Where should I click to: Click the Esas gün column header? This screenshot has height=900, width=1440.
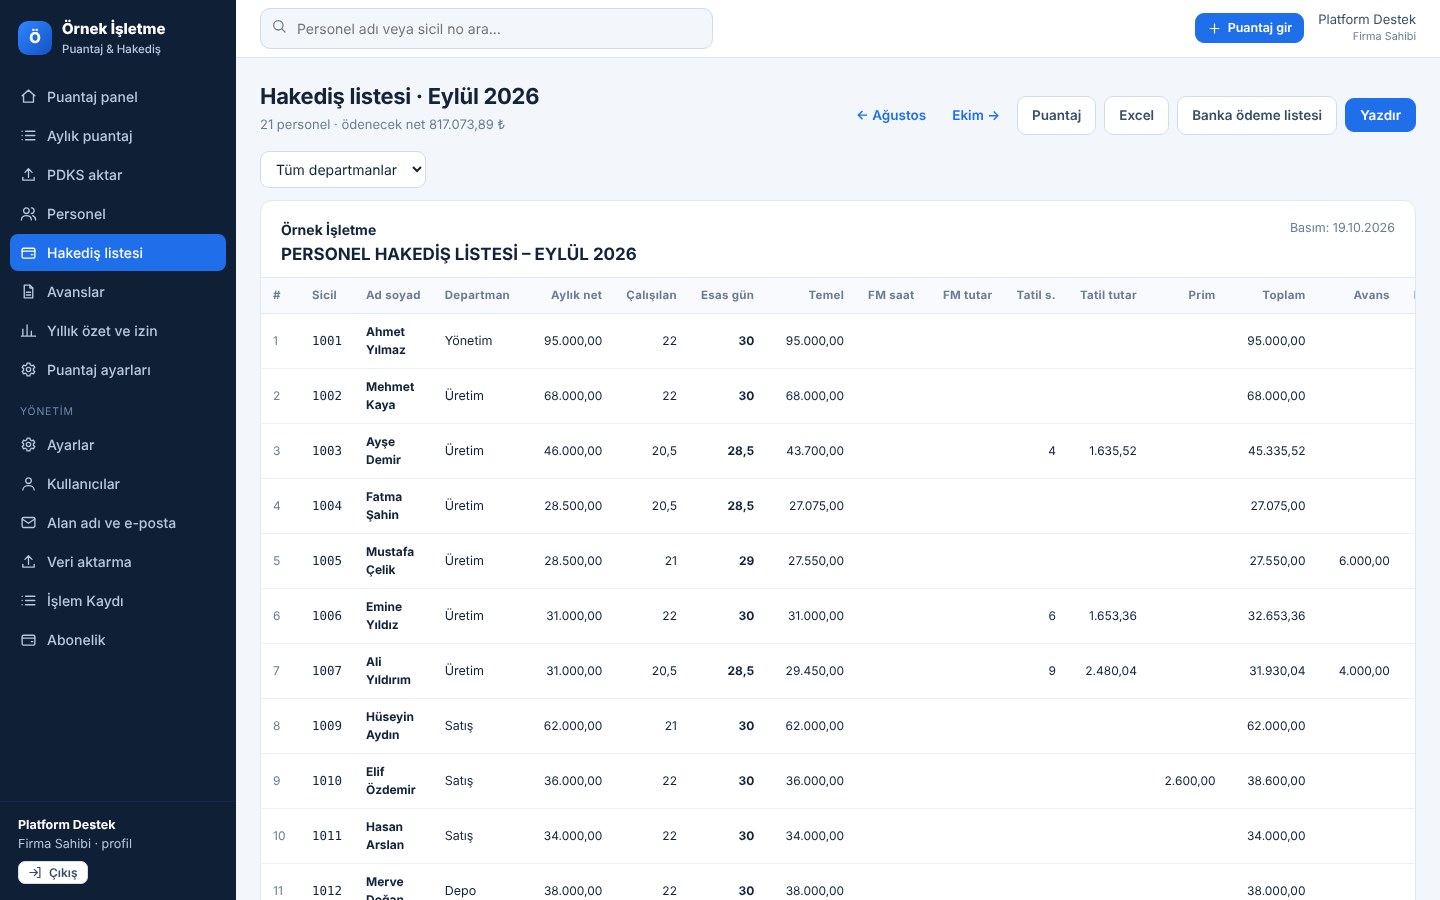[727, 295]
